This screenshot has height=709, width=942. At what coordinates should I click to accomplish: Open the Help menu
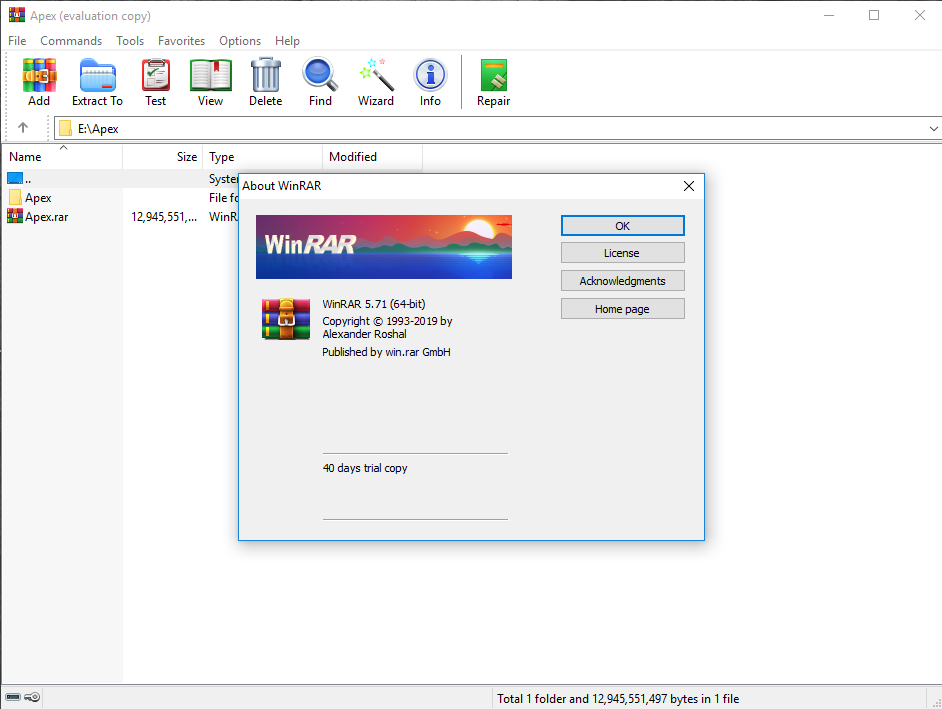pos(287,41)
